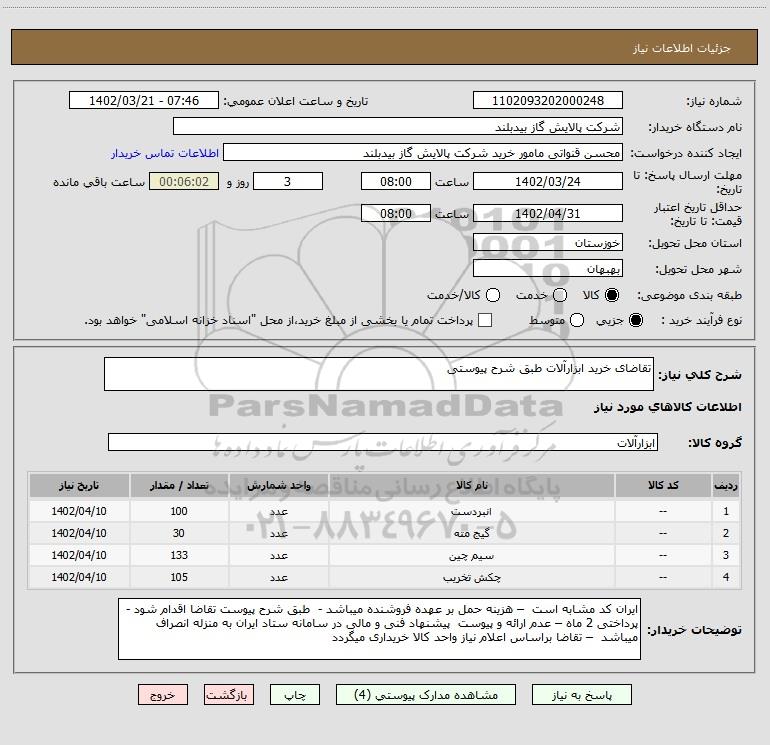Open مشاهده مدارک پیوستی (4) button
770x745 pixels.
point(426,695)
